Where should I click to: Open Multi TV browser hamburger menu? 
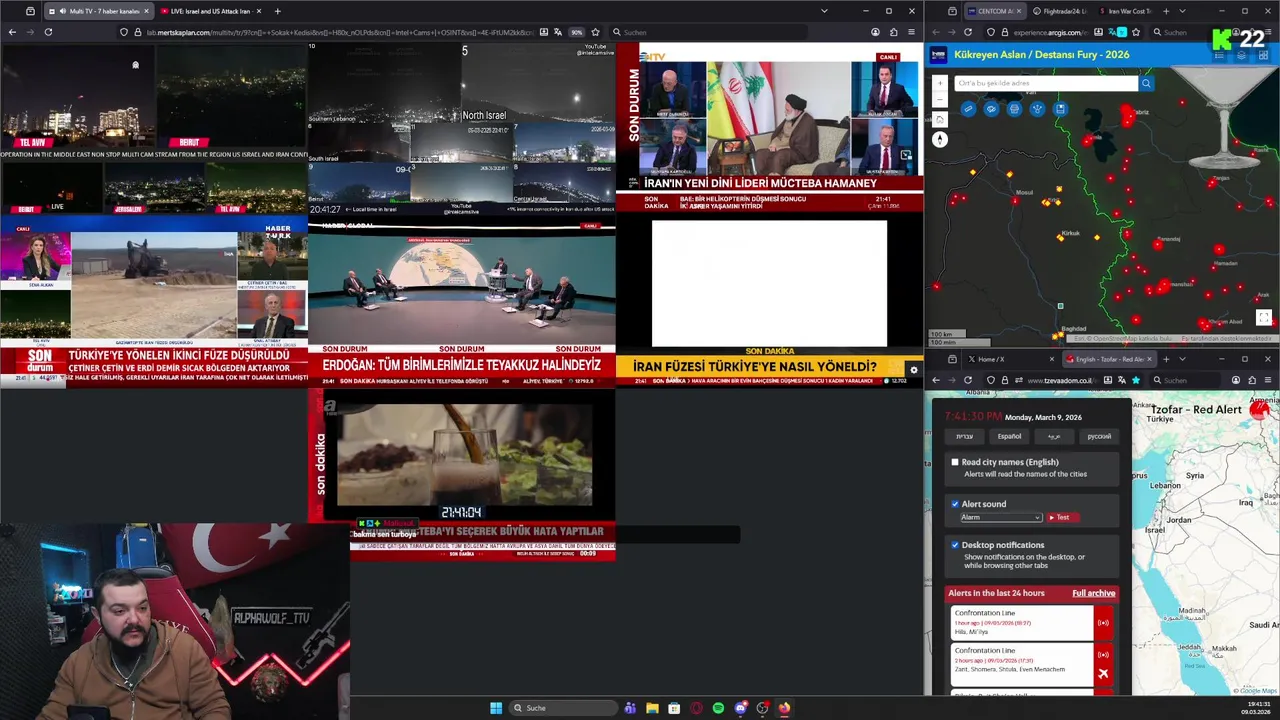coord(911,32)
